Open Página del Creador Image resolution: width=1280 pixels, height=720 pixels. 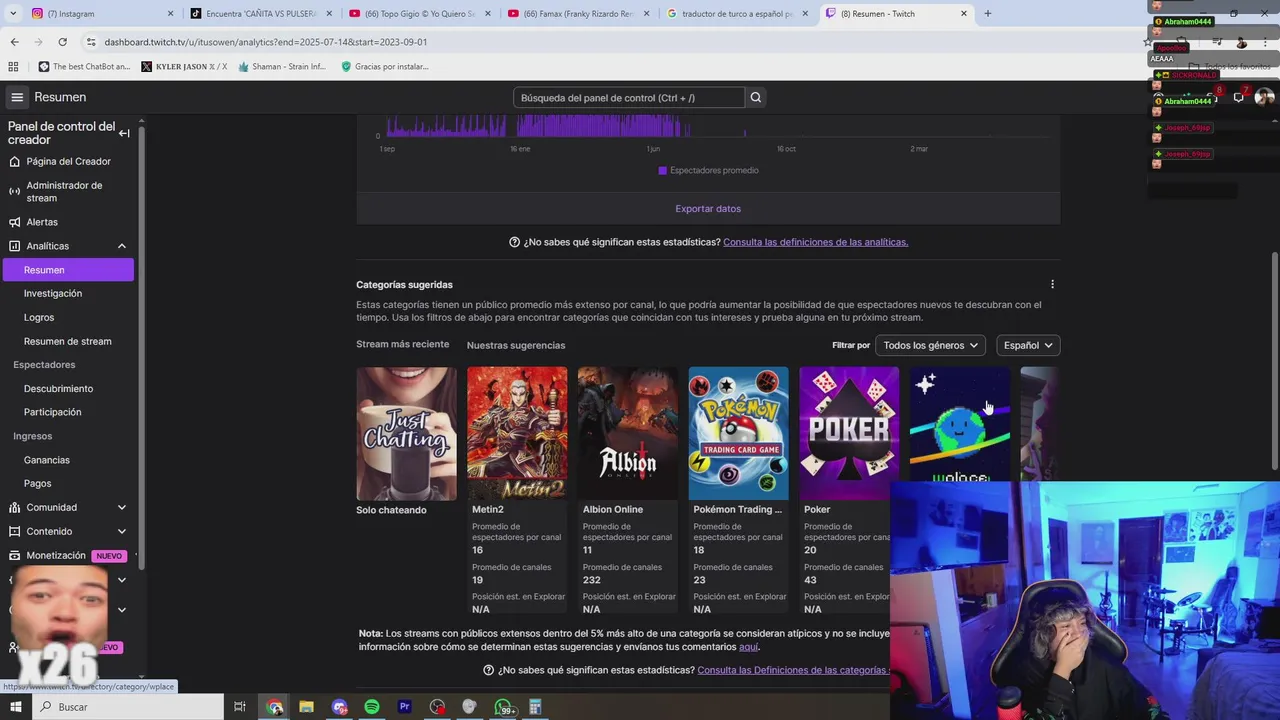pos(68,161)
